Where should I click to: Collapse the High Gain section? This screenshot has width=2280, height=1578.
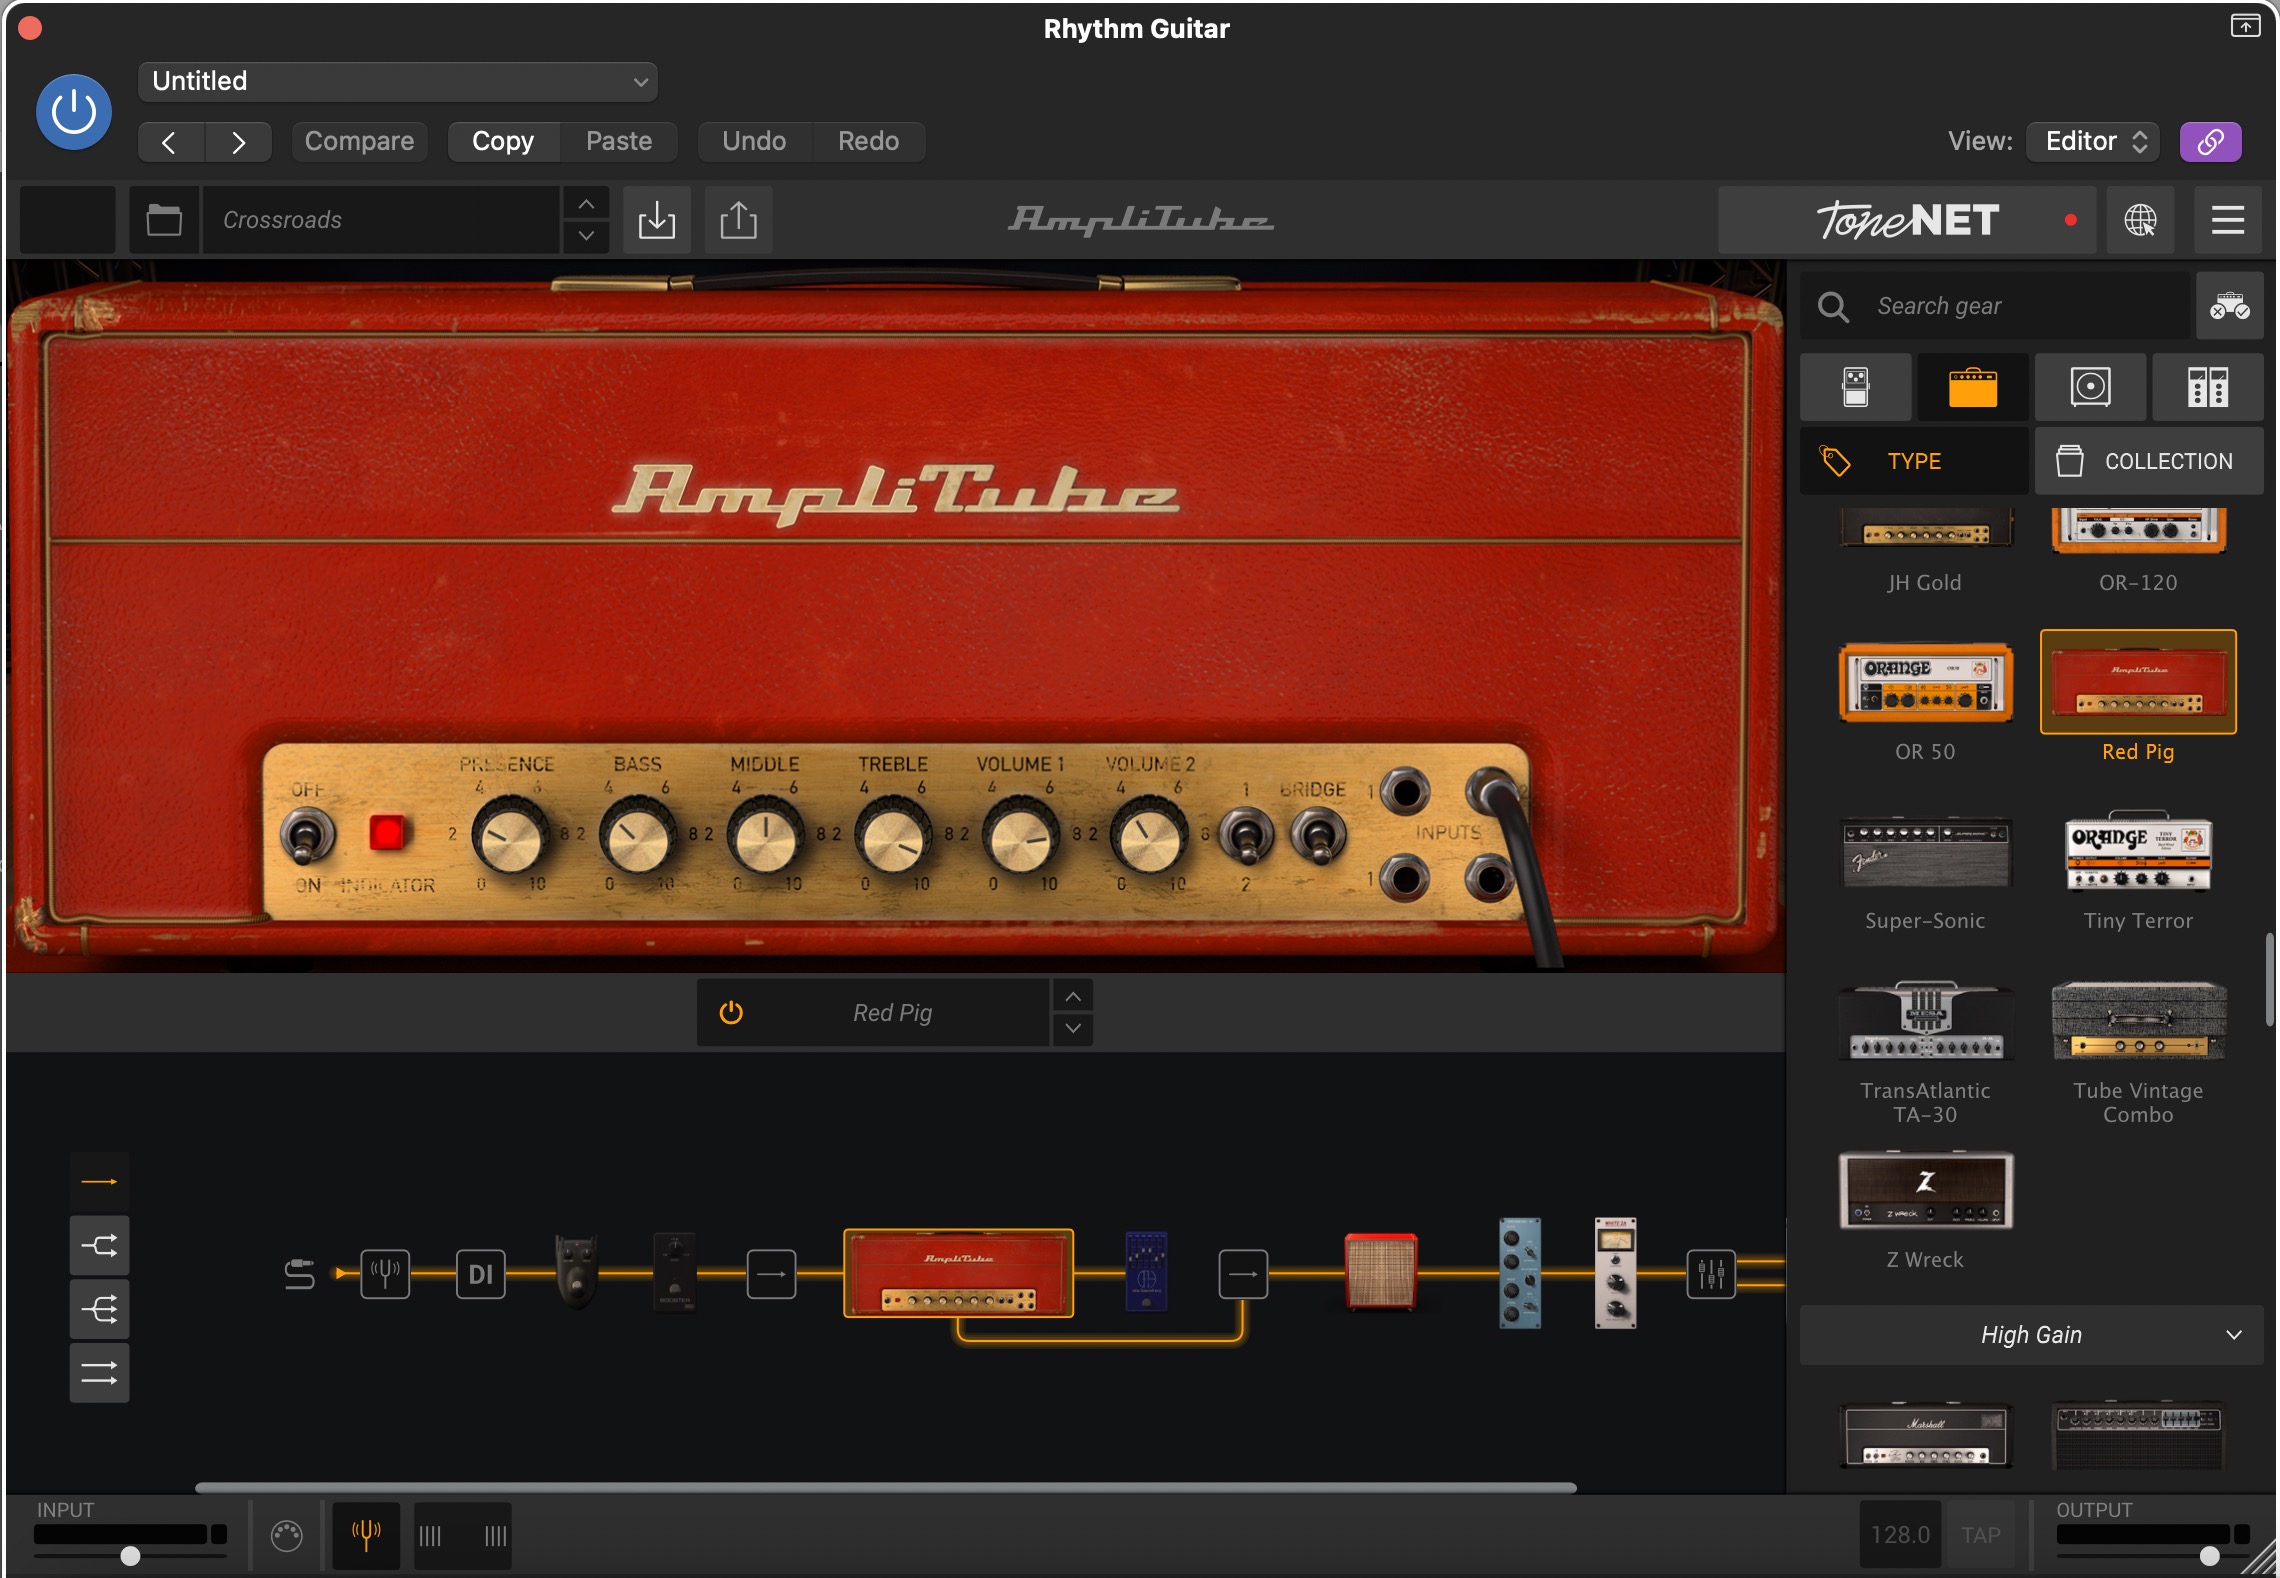point(2030,1335)
